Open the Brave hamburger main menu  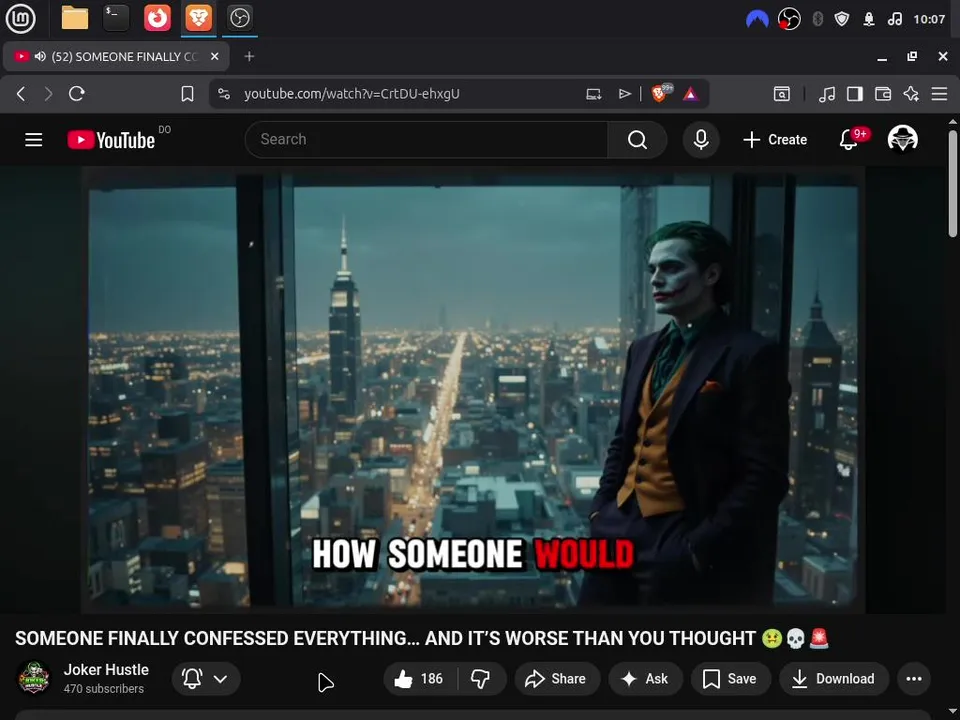939,94
